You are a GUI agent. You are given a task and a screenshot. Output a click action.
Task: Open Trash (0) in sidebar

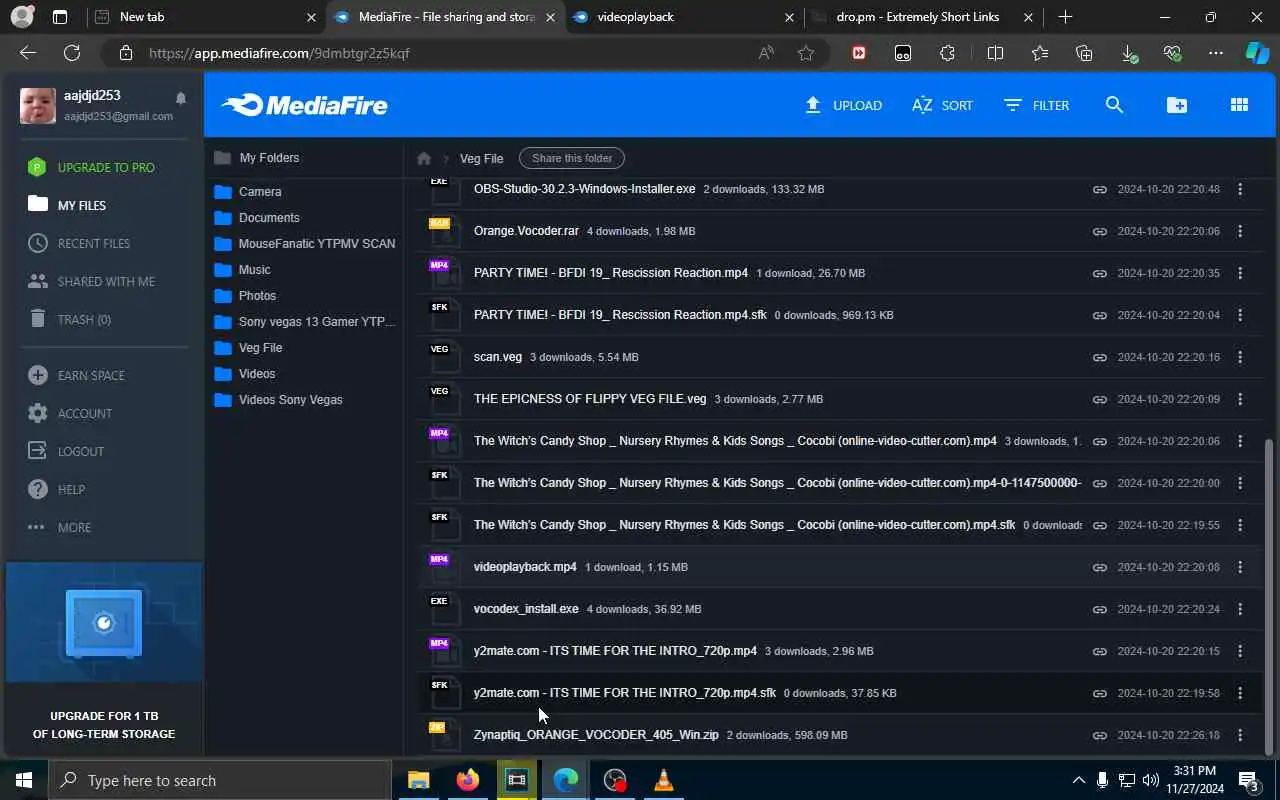70,319
